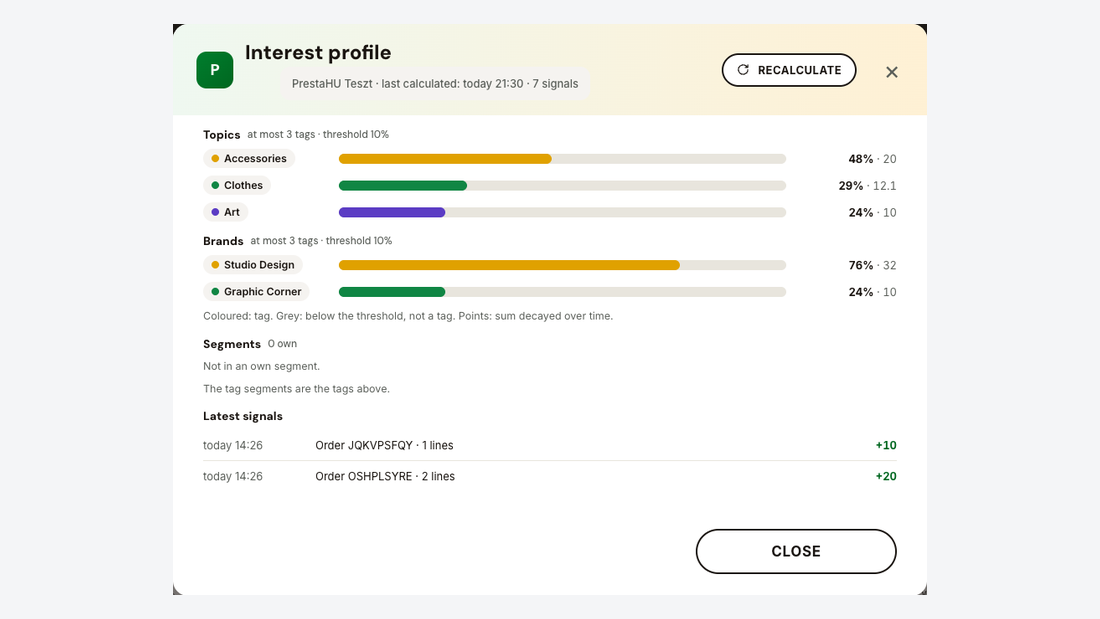The width and height of the screenshot is (1100, 619).
Task: Click the Studio Design progress bar
Action: tap(562, 265)
